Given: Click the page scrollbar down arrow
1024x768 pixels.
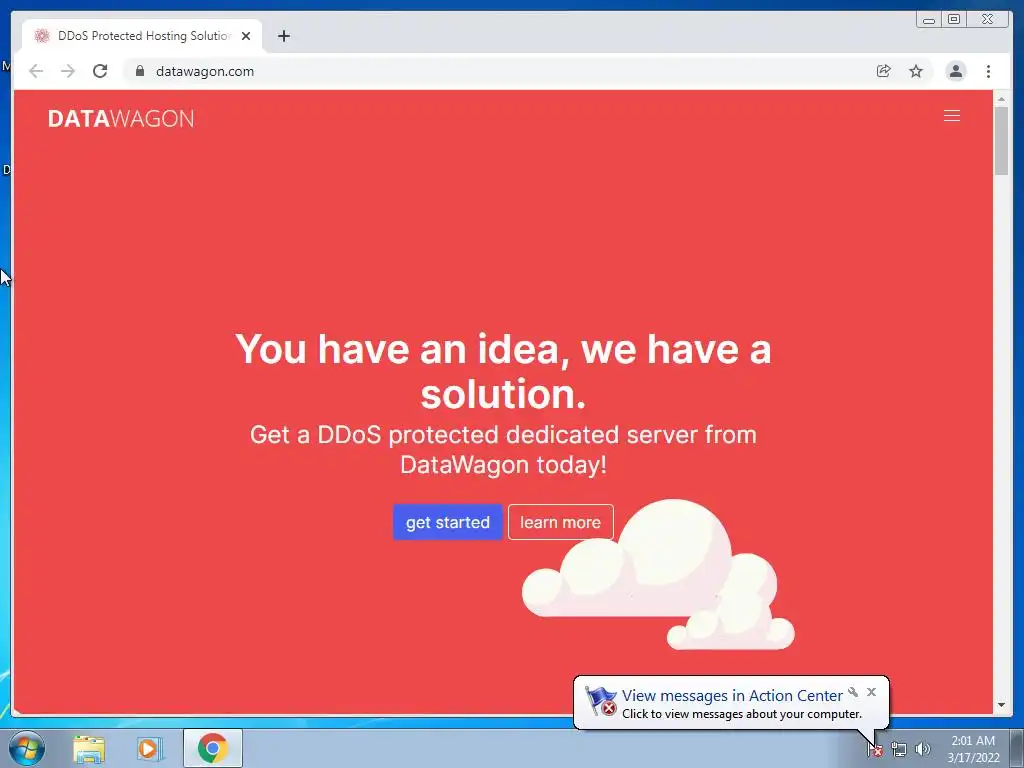Looking at the screenshot, I should (x=1001, y=705).
